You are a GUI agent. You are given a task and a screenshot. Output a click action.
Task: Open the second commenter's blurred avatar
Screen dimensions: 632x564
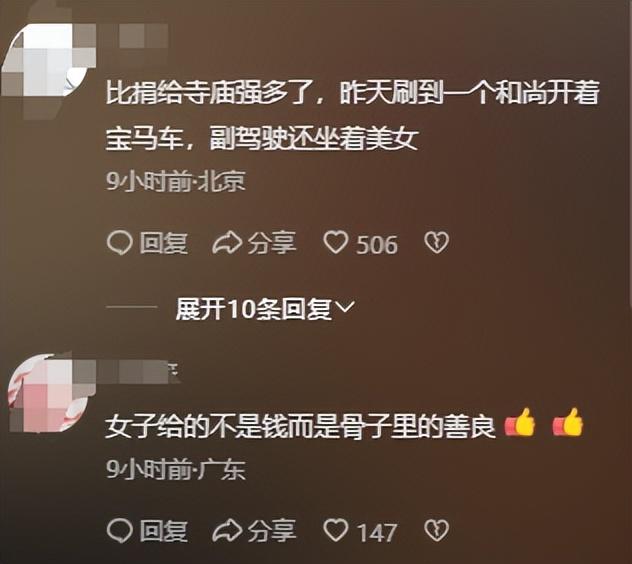[x=46, y=393]
